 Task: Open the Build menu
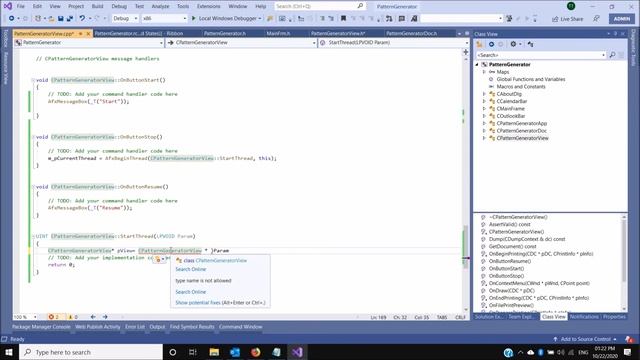click(98, 6)
